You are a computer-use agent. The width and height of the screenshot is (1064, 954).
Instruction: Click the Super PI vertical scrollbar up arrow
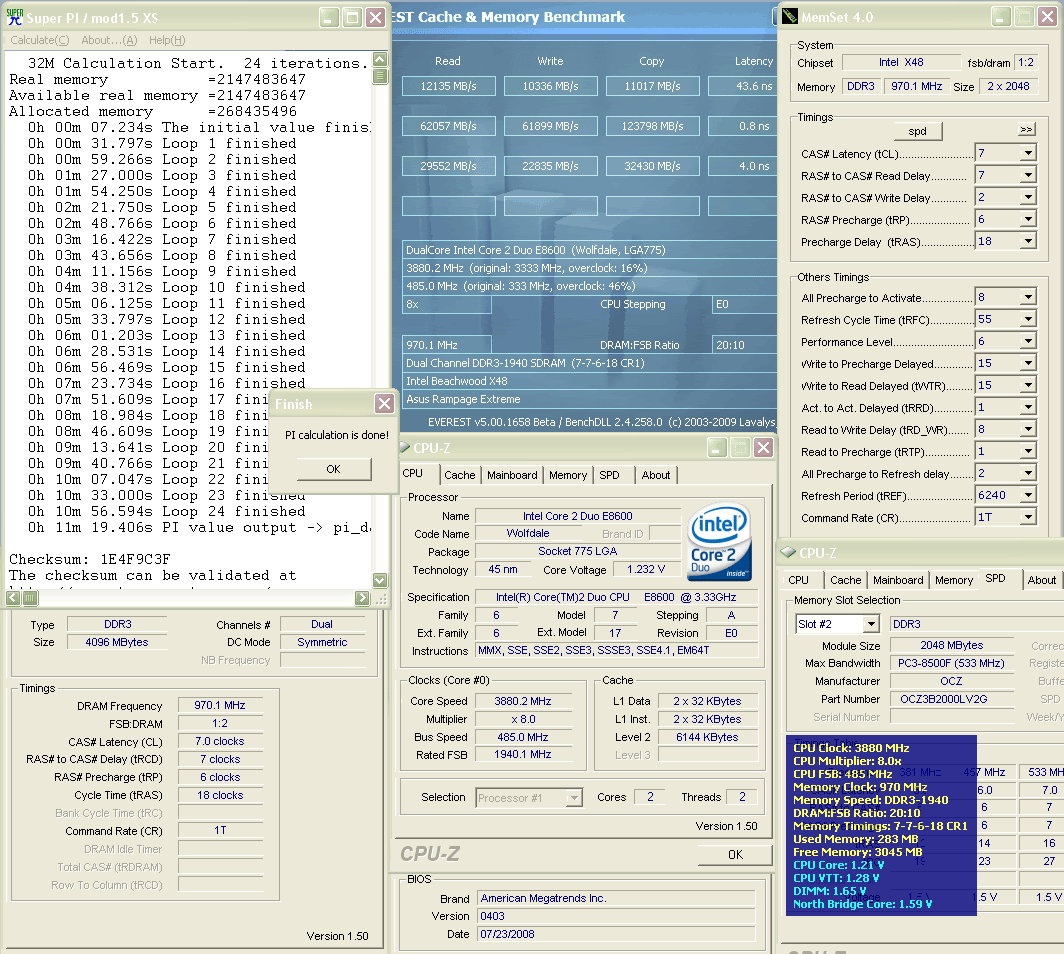(x=380, y=59)
